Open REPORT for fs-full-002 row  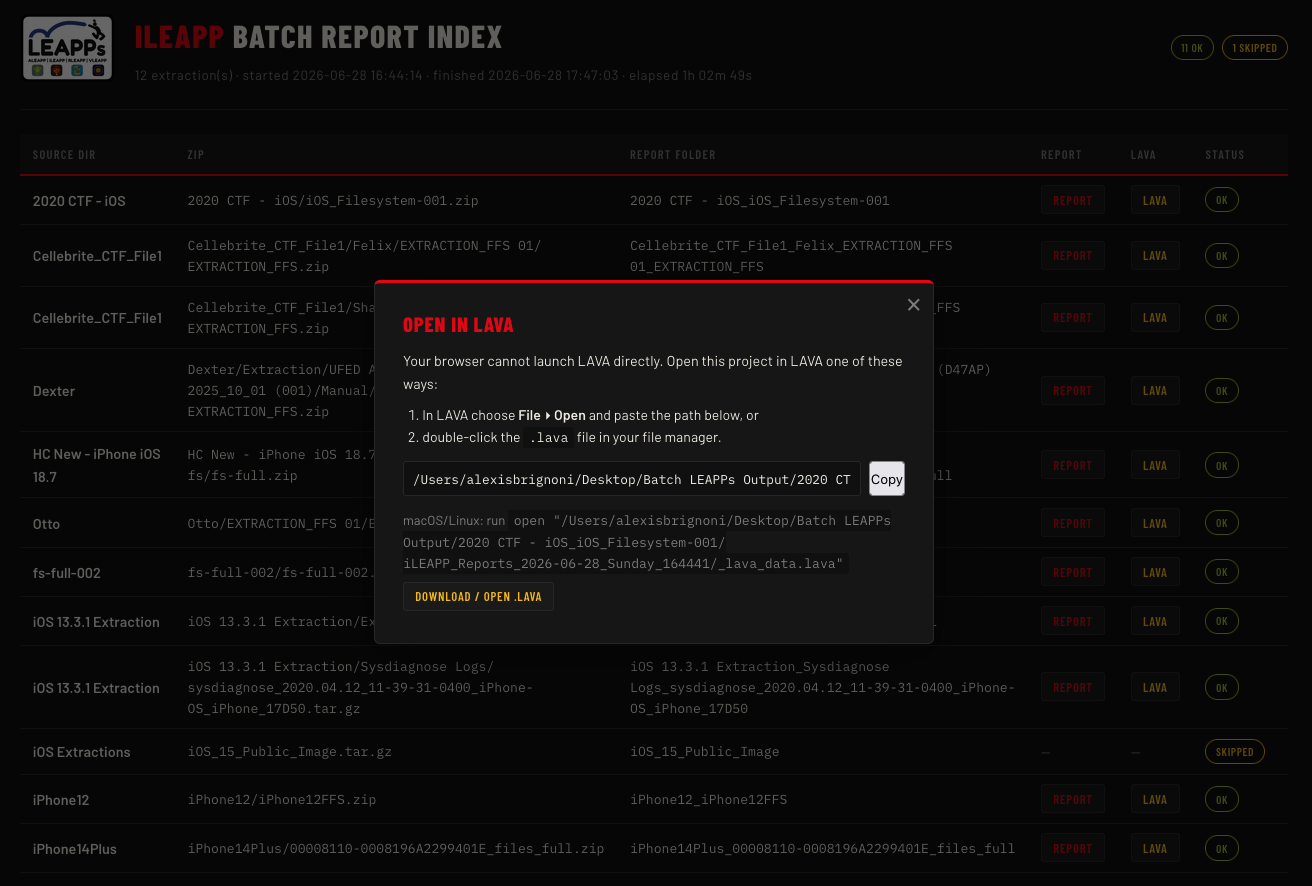[x=1072, y=572]
